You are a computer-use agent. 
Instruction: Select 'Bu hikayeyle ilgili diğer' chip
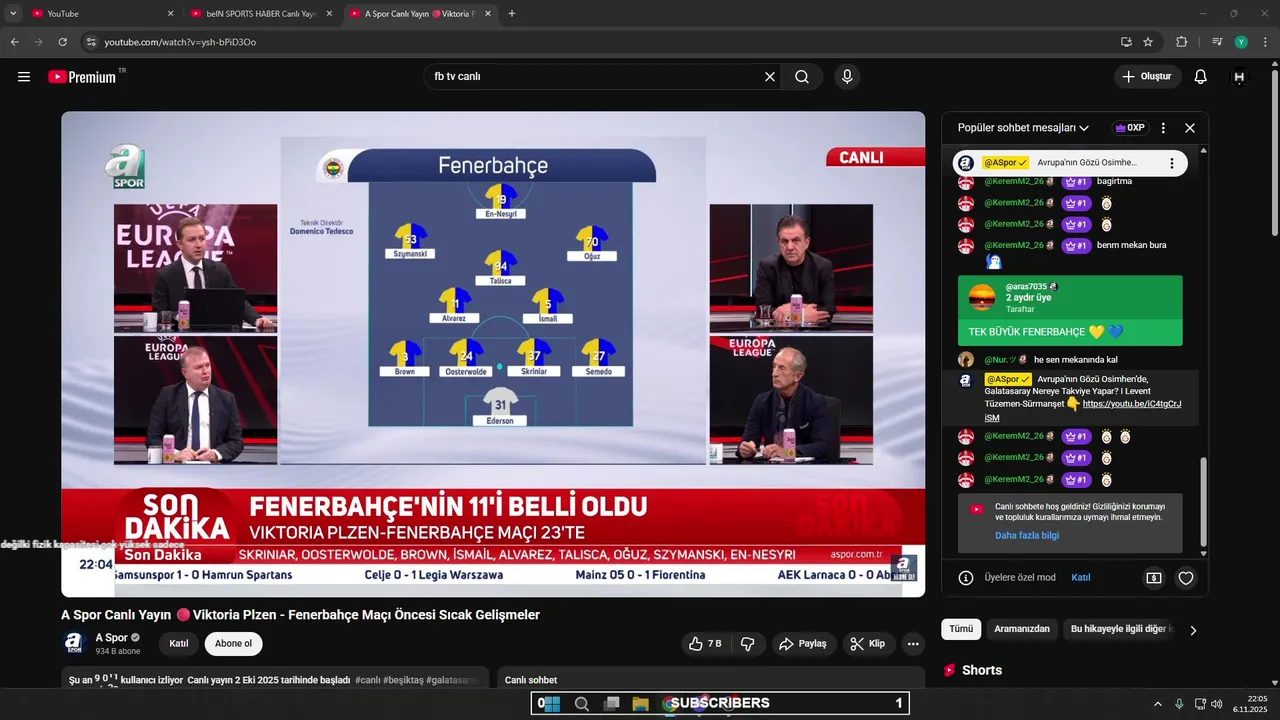click(x=1119, y=629)
